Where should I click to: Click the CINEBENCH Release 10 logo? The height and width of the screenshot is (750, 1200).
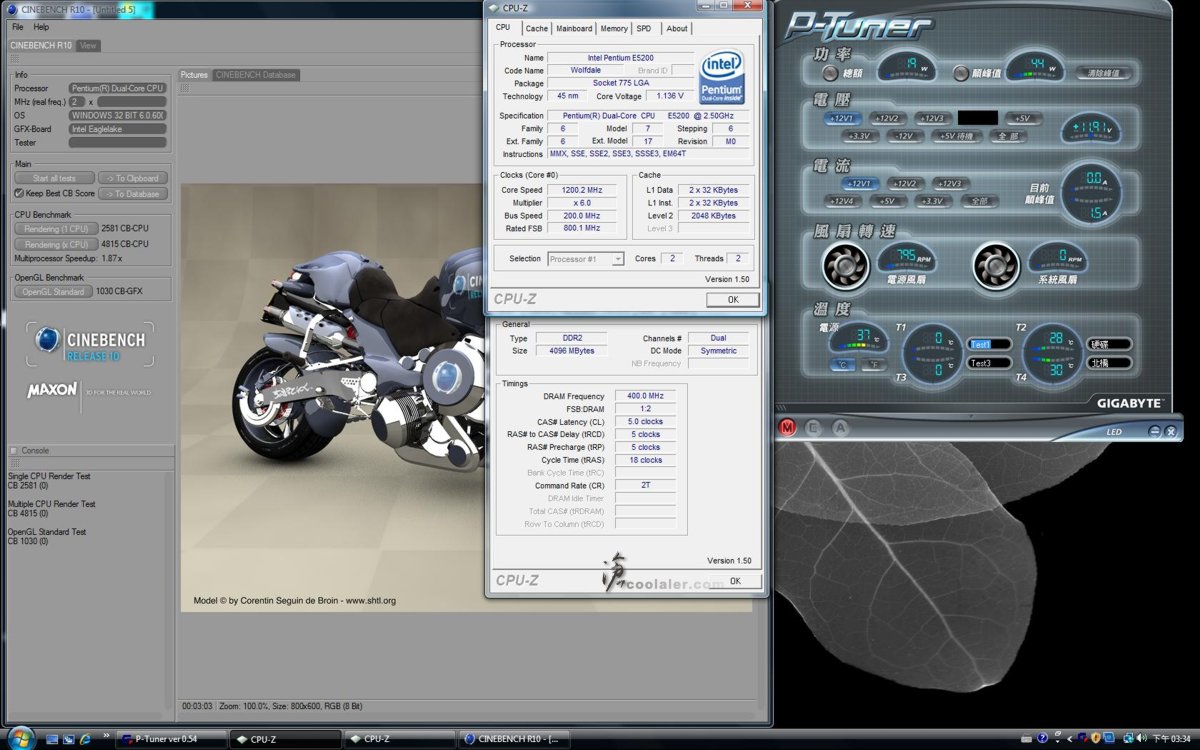90,344
